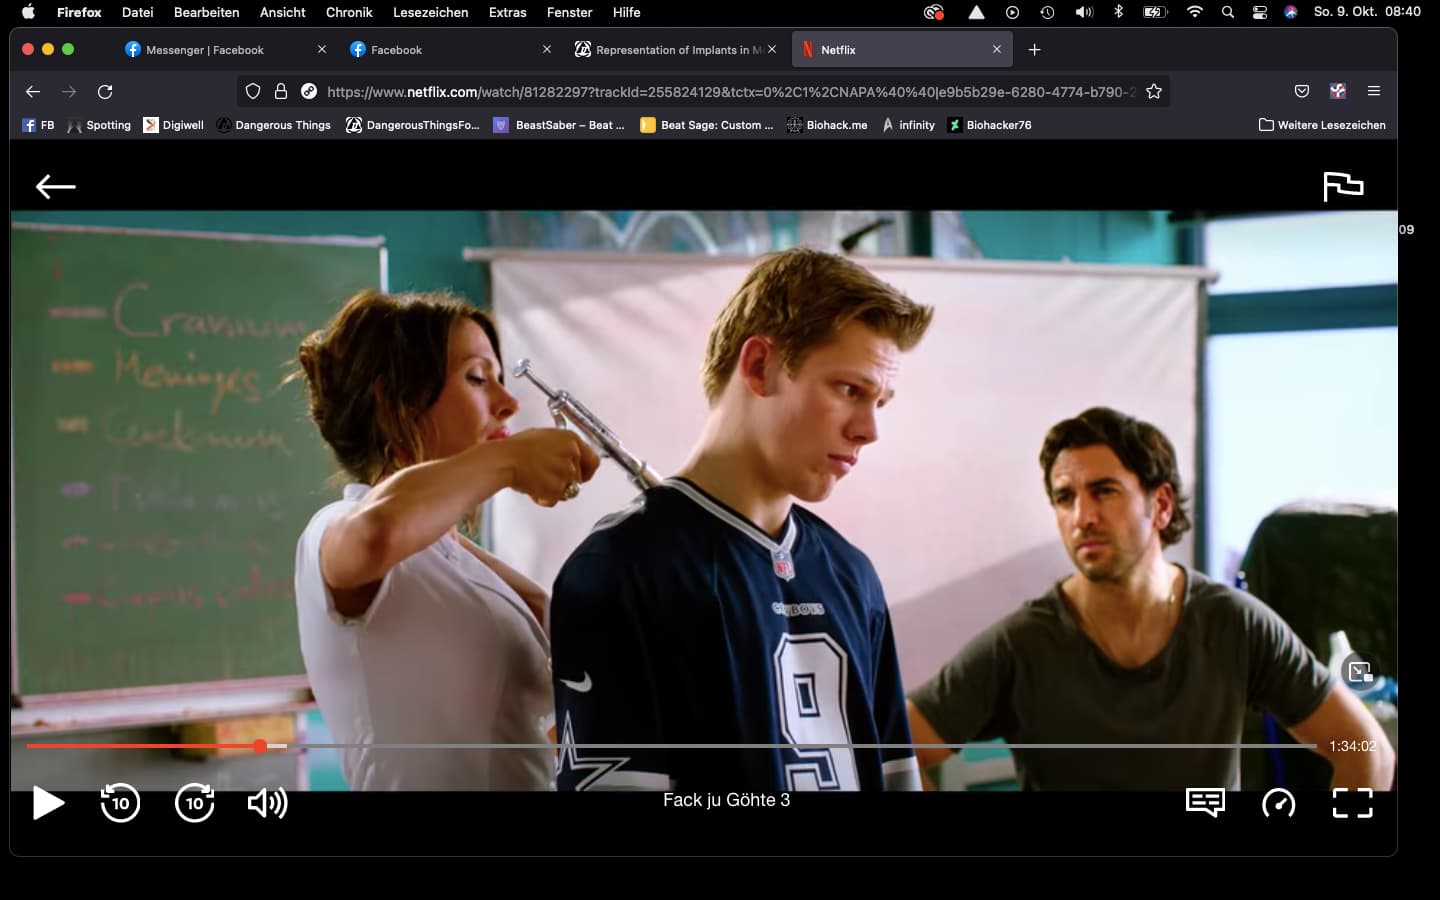The width and height of the screenshot is (1440, 900).
Task: Open the subtitles and audio menu
Action: (x=1205, y=802)
